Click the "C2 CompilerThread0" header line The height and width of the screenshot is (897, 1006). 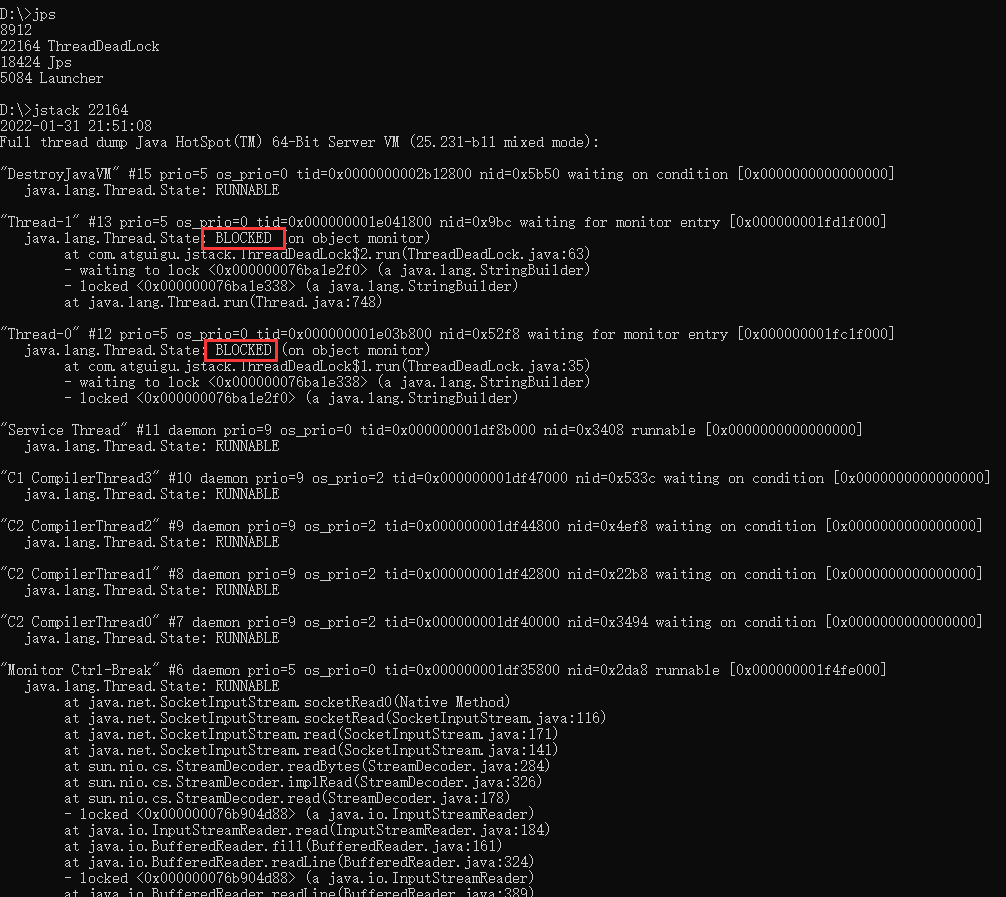491,622
